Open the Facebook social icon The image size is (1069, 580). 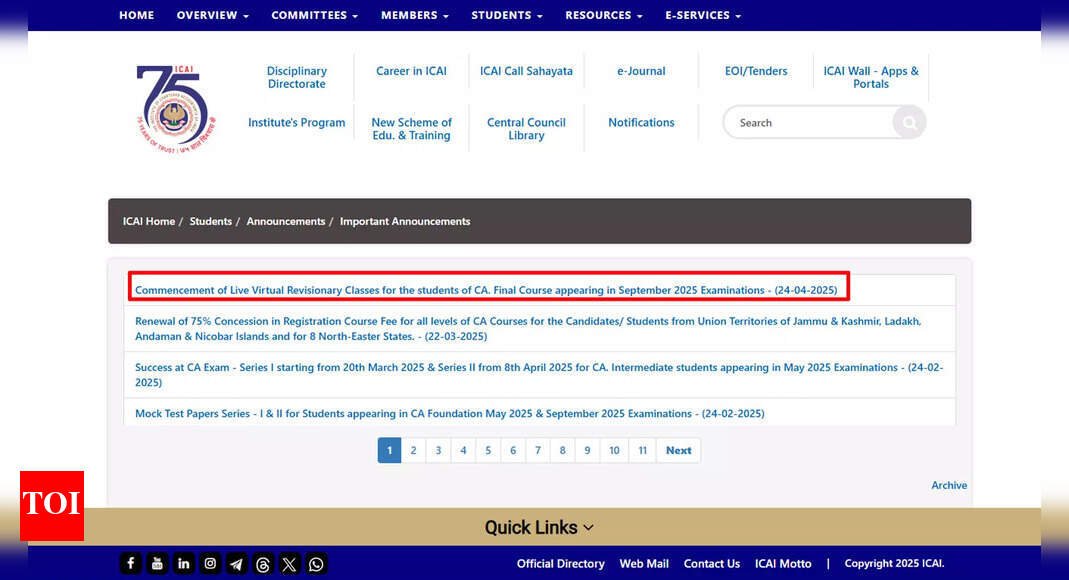[131, 564]
